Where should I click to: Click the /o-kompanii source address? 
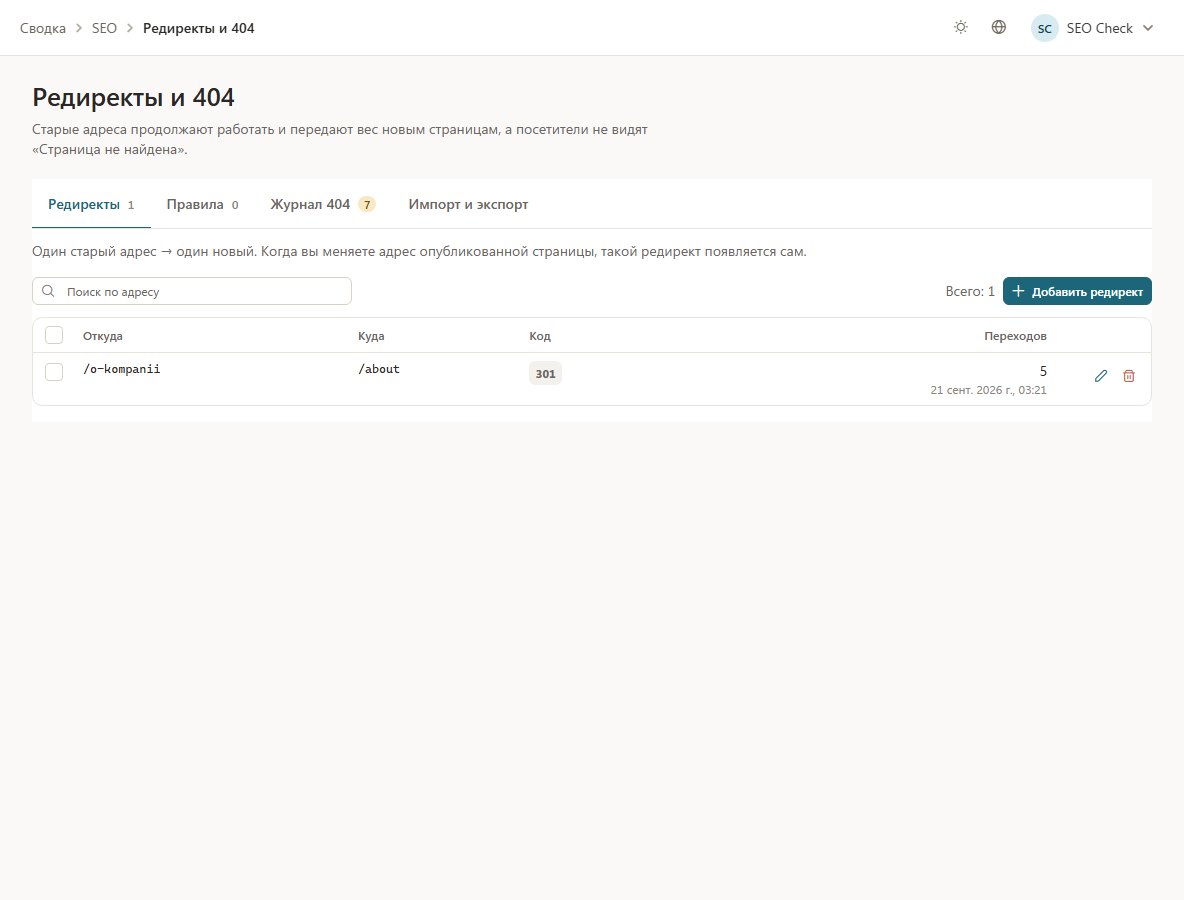click(x=122, y=369)
